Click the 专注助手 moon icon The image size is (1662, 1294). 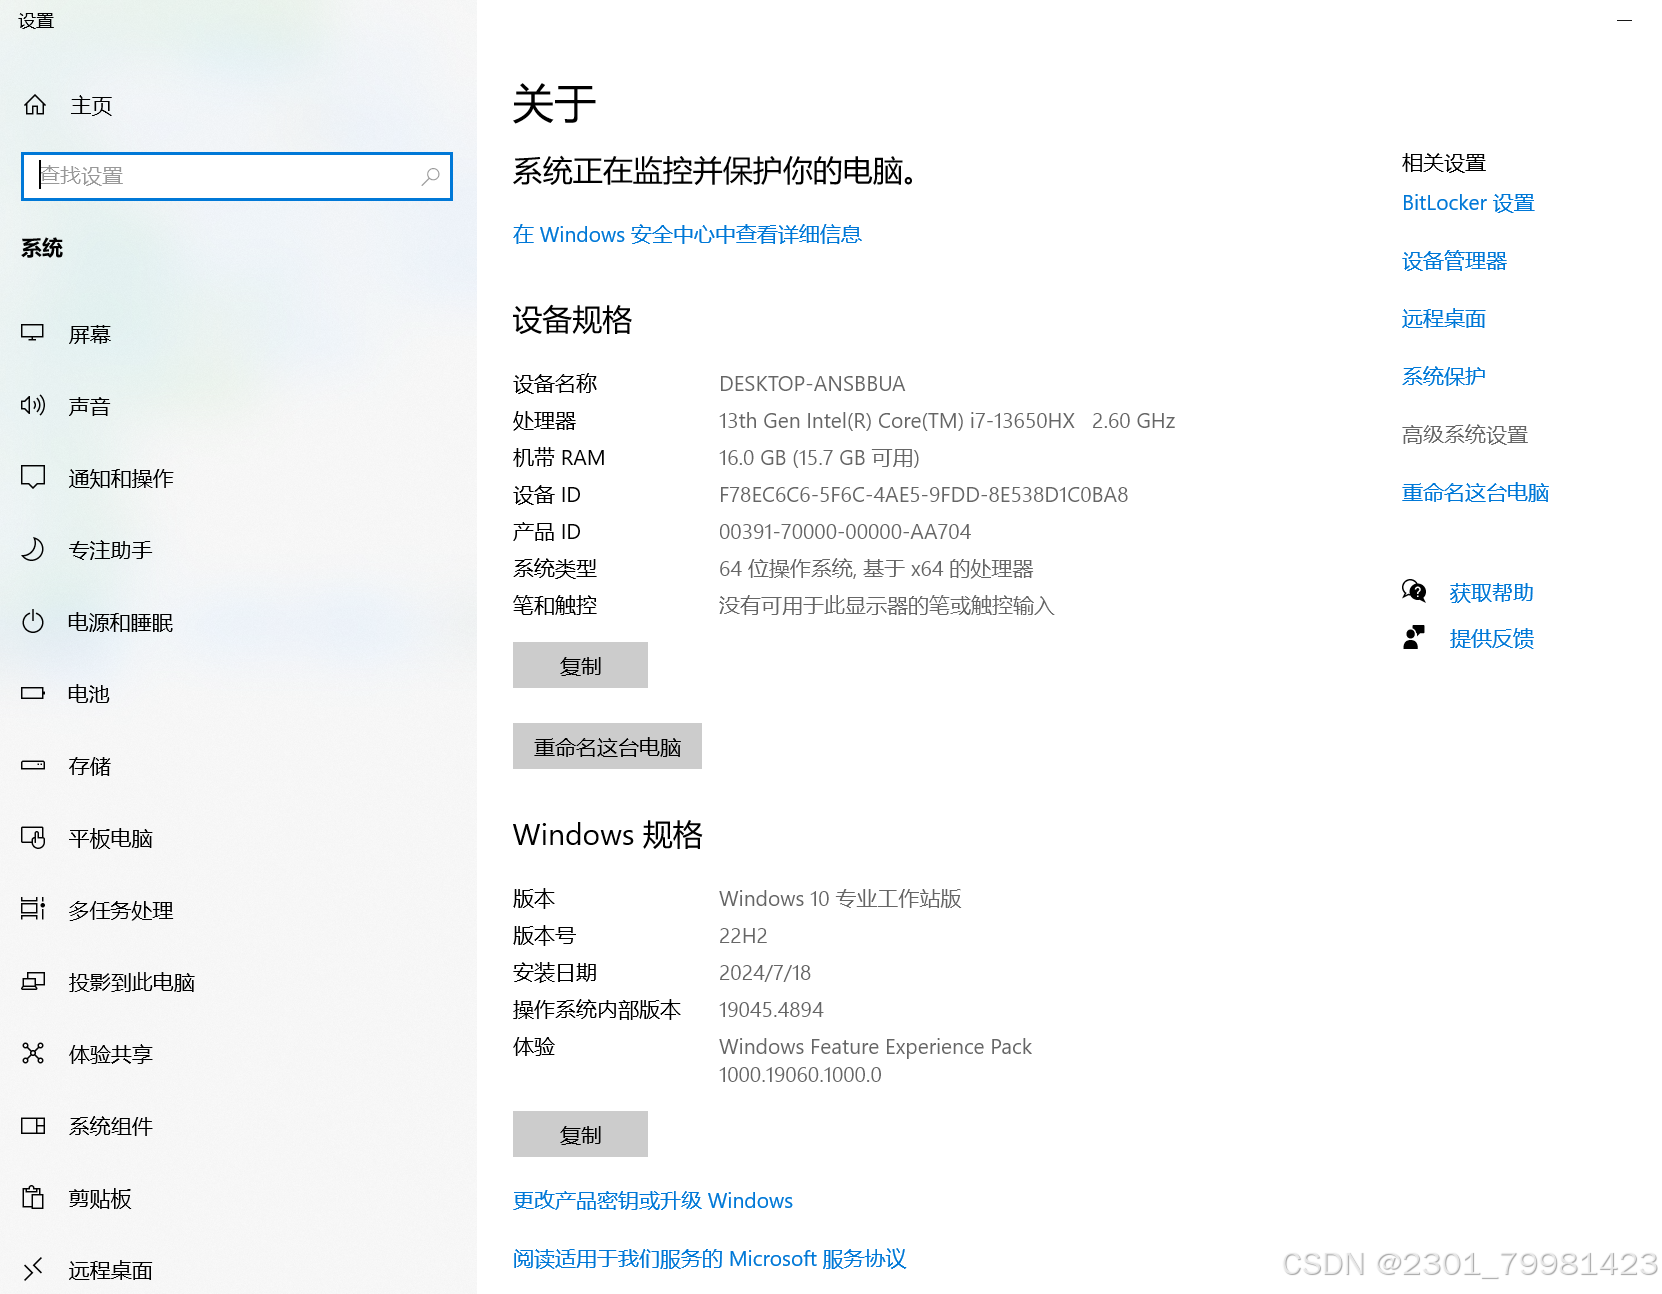tap(33, 549)
